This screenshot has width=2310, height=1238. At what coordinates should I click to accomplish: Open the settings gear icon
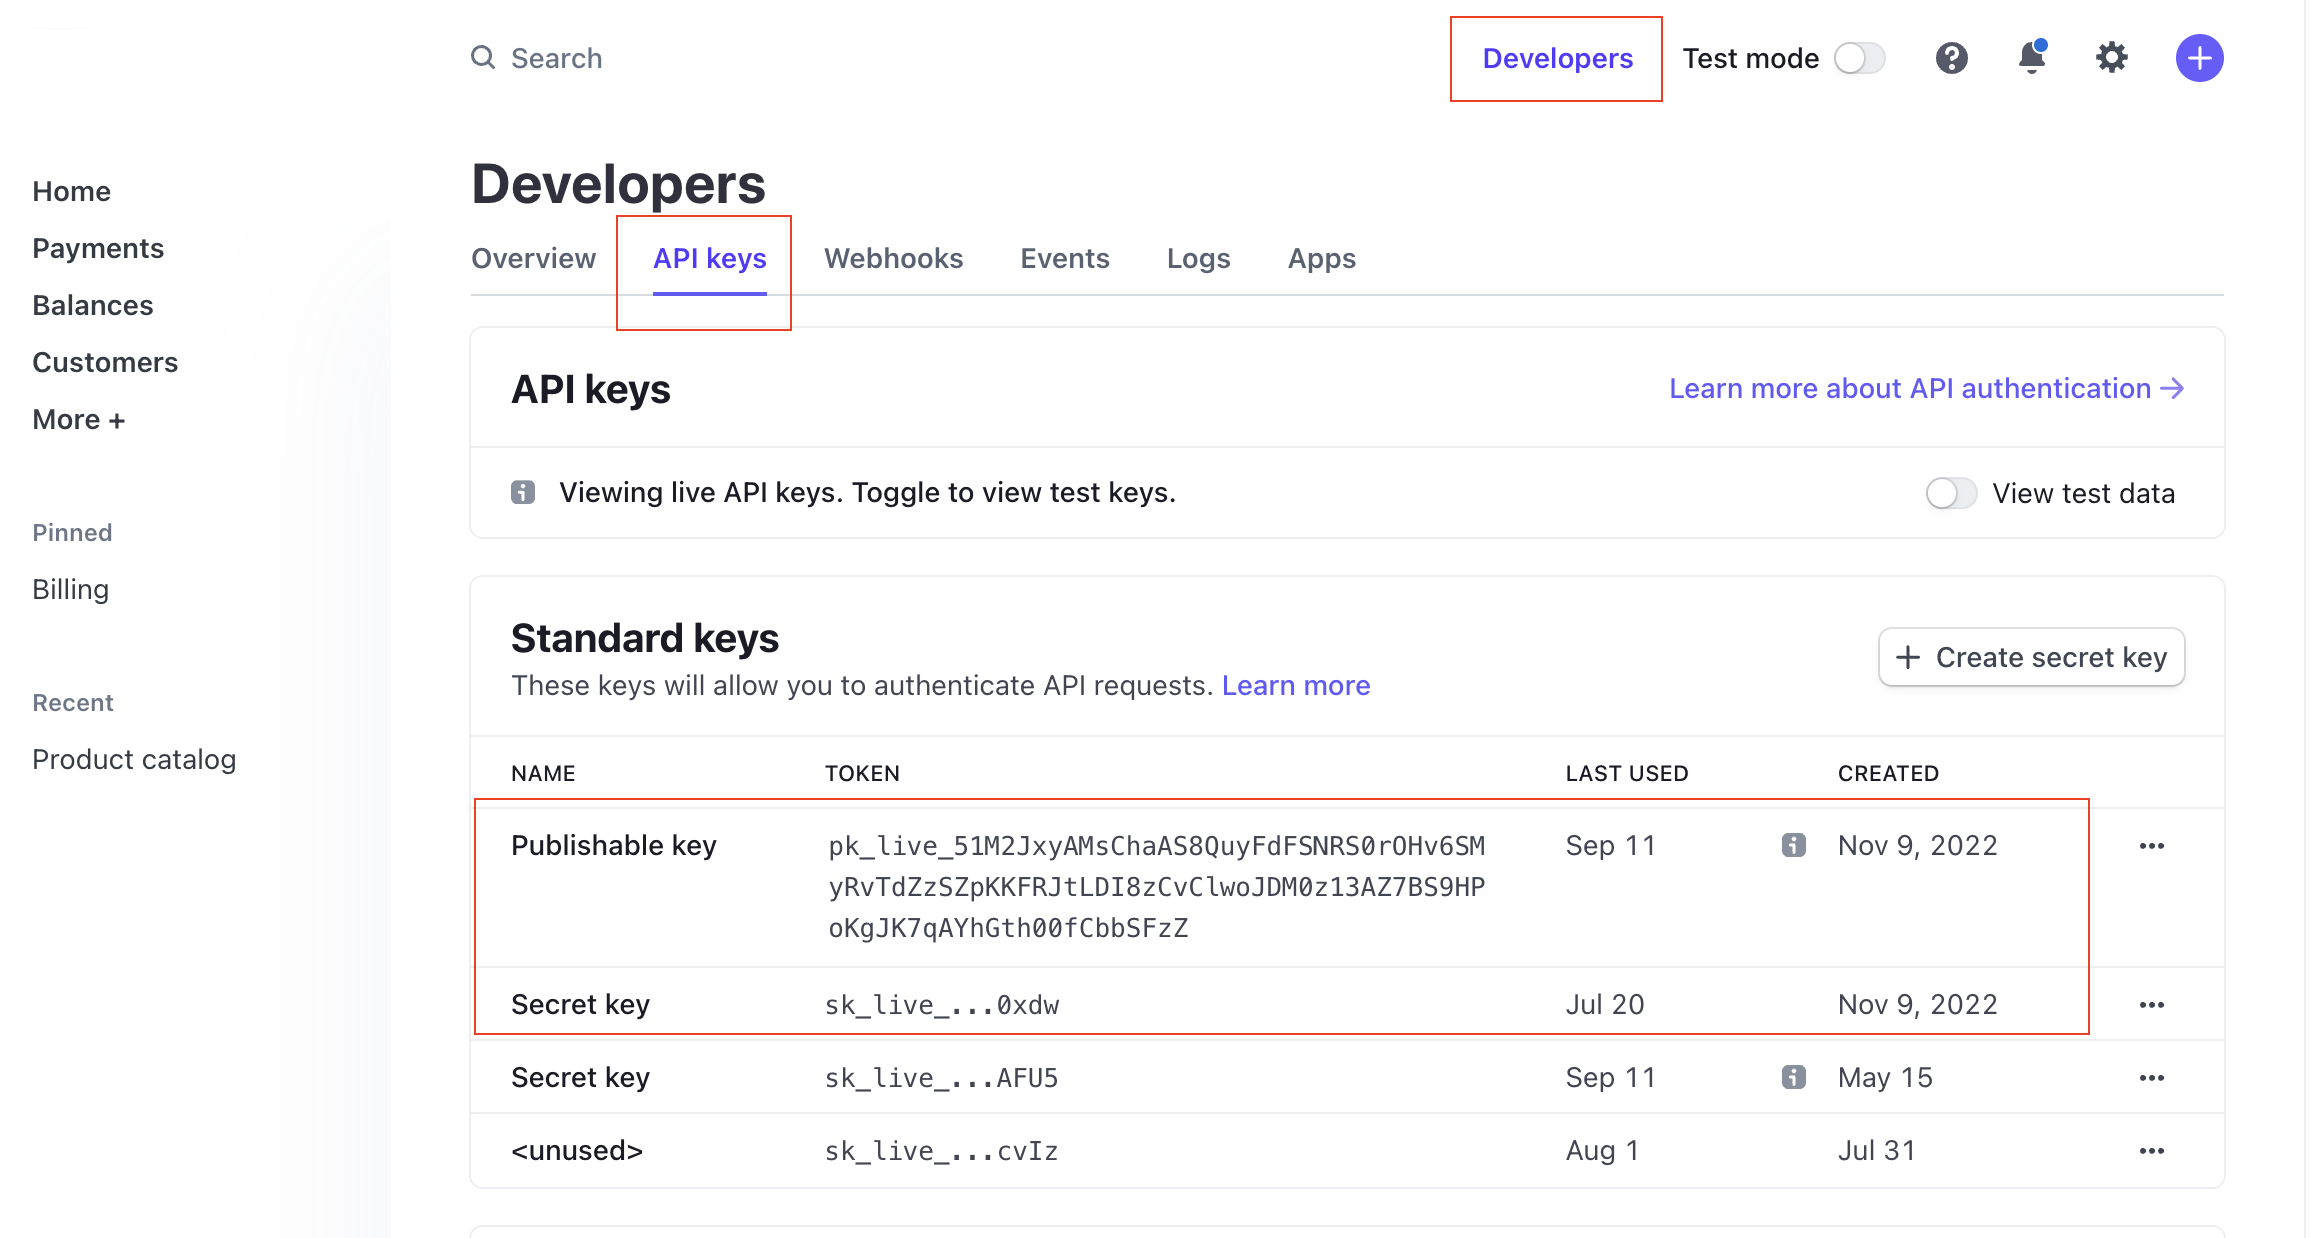(2111, 58)
